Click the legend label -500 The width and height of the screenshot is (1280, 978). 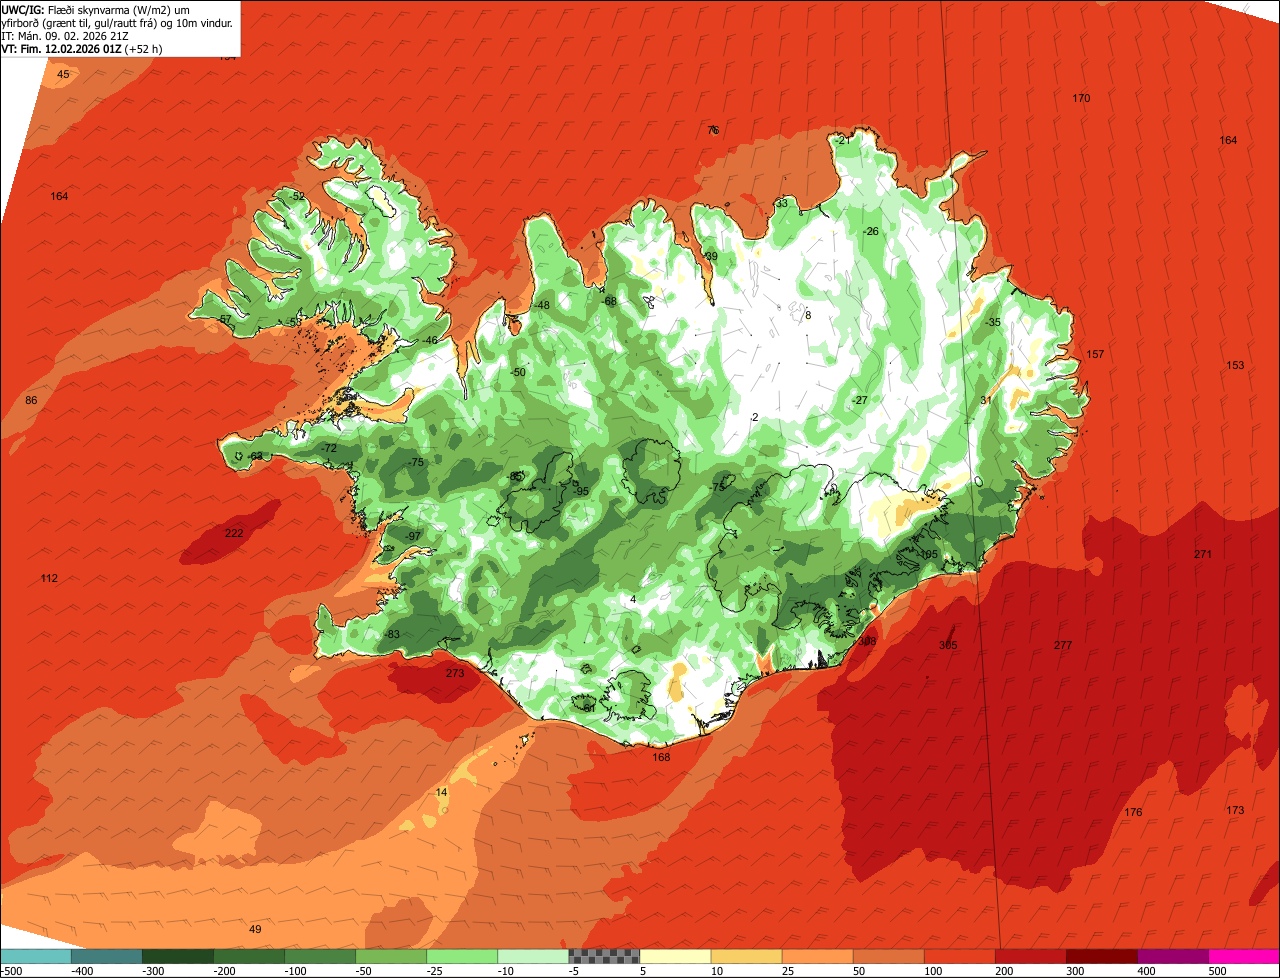(12, 970)
